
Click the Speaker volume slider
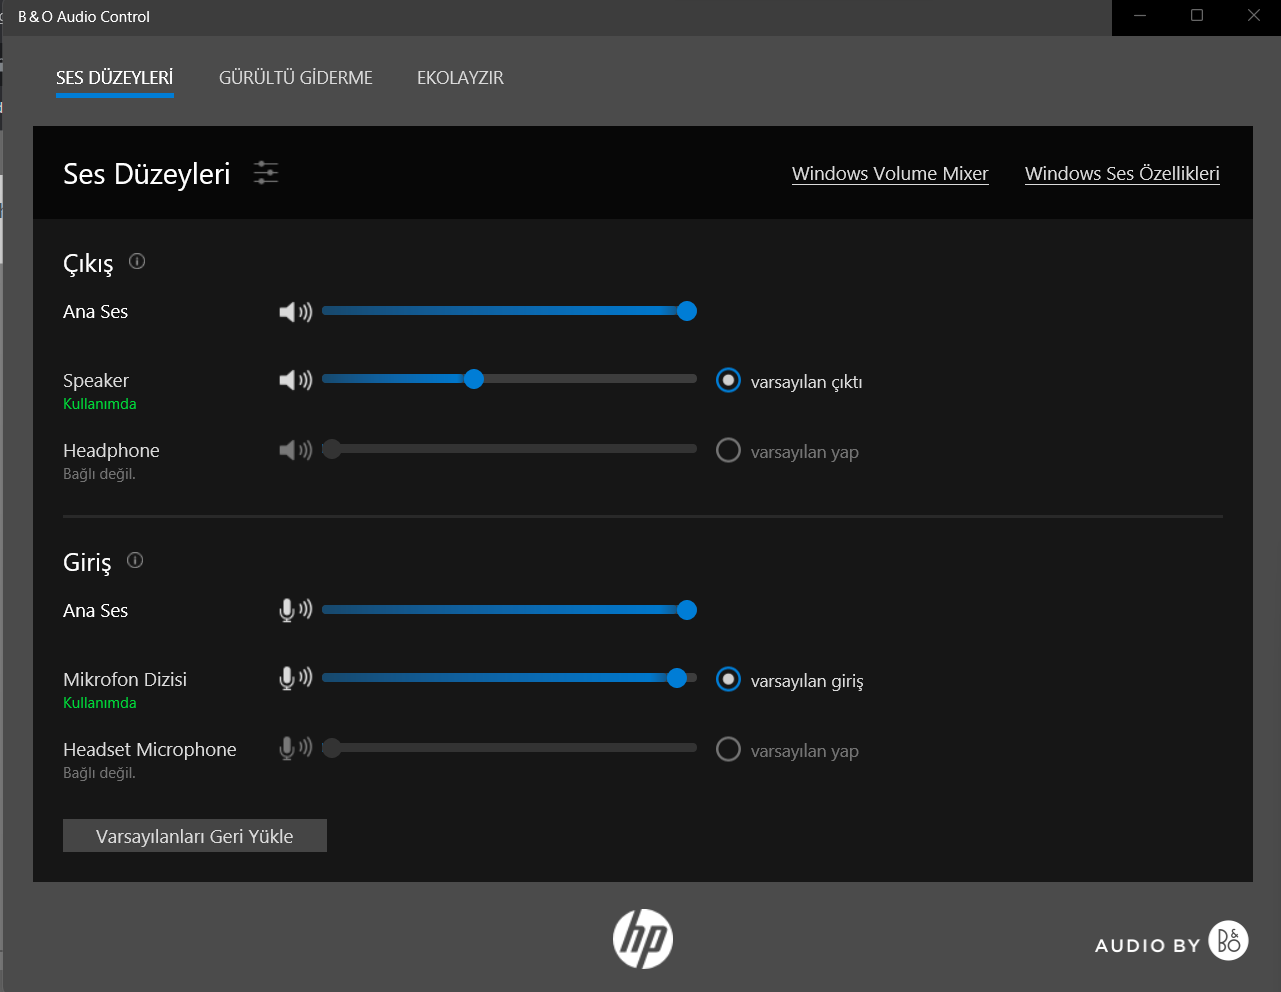[509, 379]
